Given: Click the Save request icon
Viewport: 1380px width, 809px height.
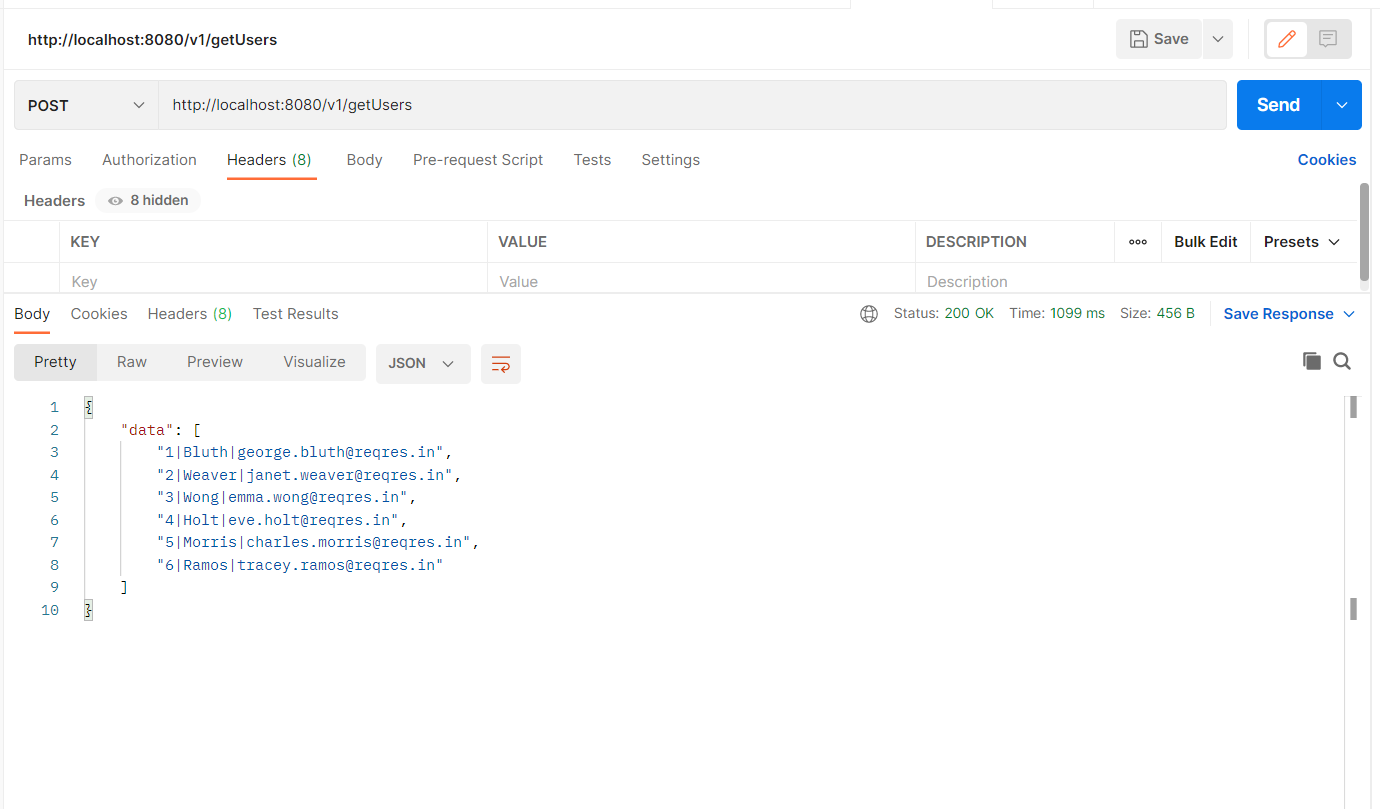Looking at the screenshot, I should click(x=1158, y=38).
